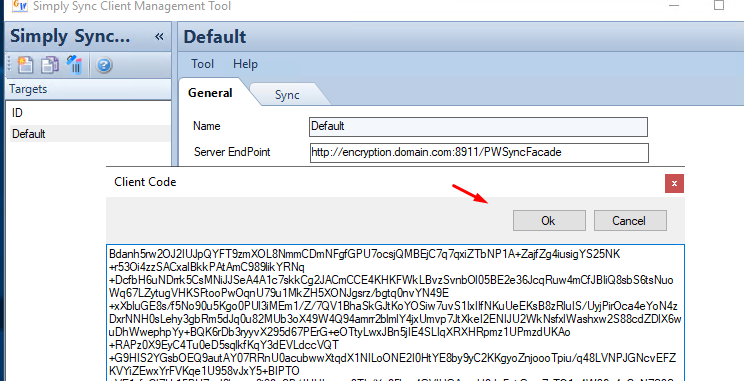The height and width of the screenshot is (381, 744).
Task: Maximize the Simply Sync window
Action: click(719, 6)
